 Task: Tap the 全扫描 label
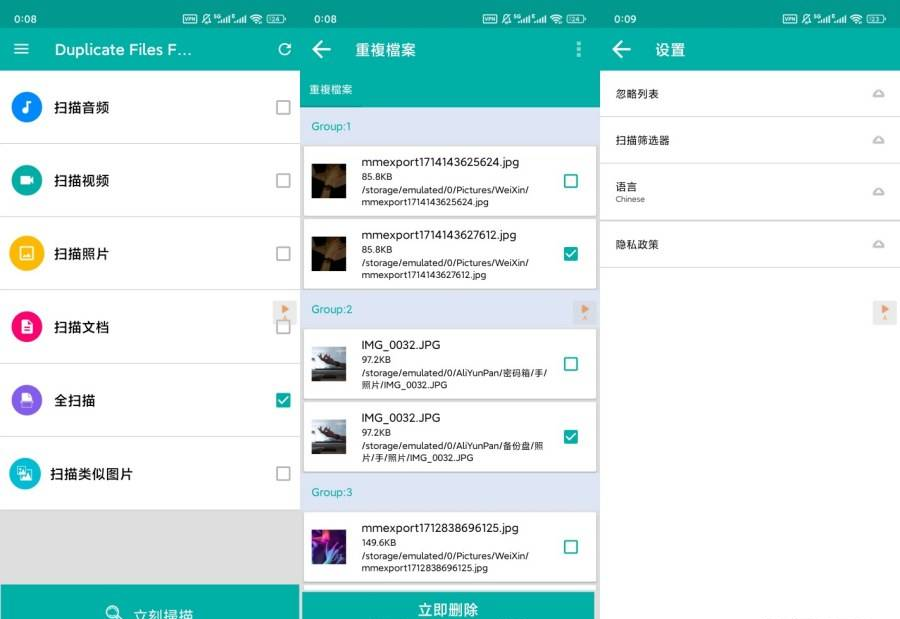click(75, 400)
